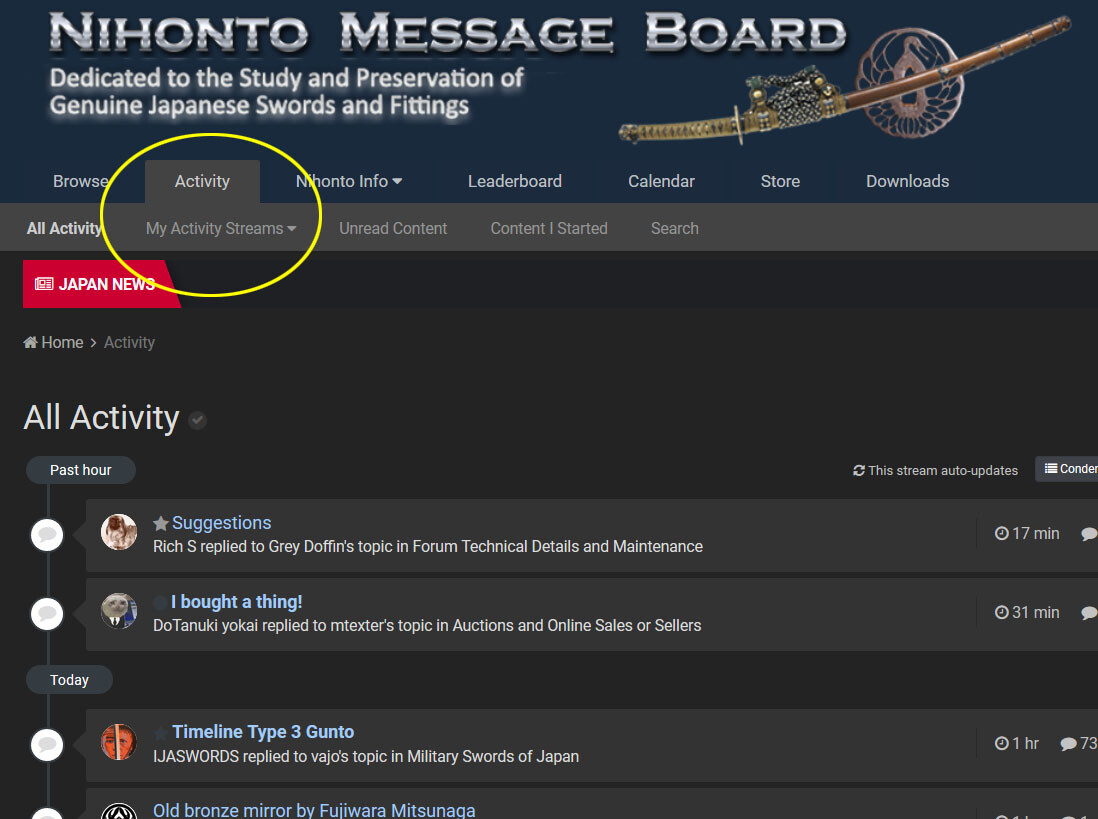Click 'This stream auto-updates' text
This screenshot has width=1098, height=819.
[943, 470]
